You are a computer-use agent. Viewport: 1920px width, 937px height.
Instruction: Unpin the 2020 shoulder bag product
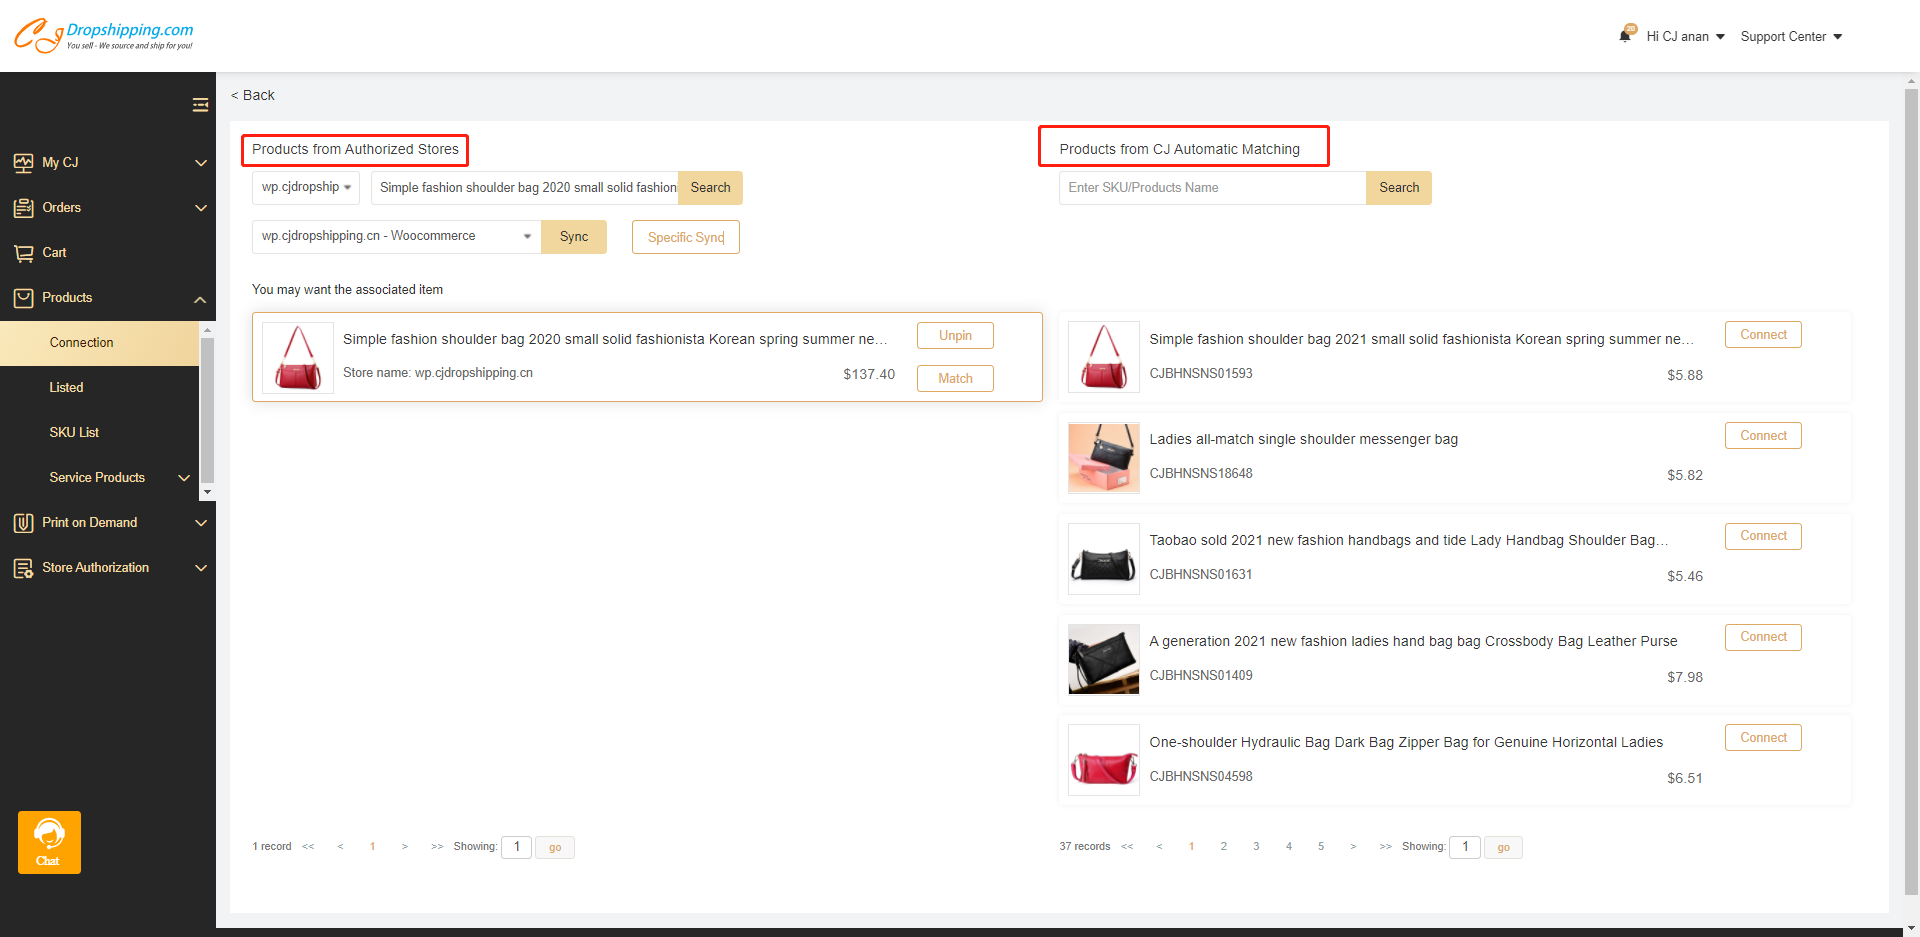tap(954, 336)
